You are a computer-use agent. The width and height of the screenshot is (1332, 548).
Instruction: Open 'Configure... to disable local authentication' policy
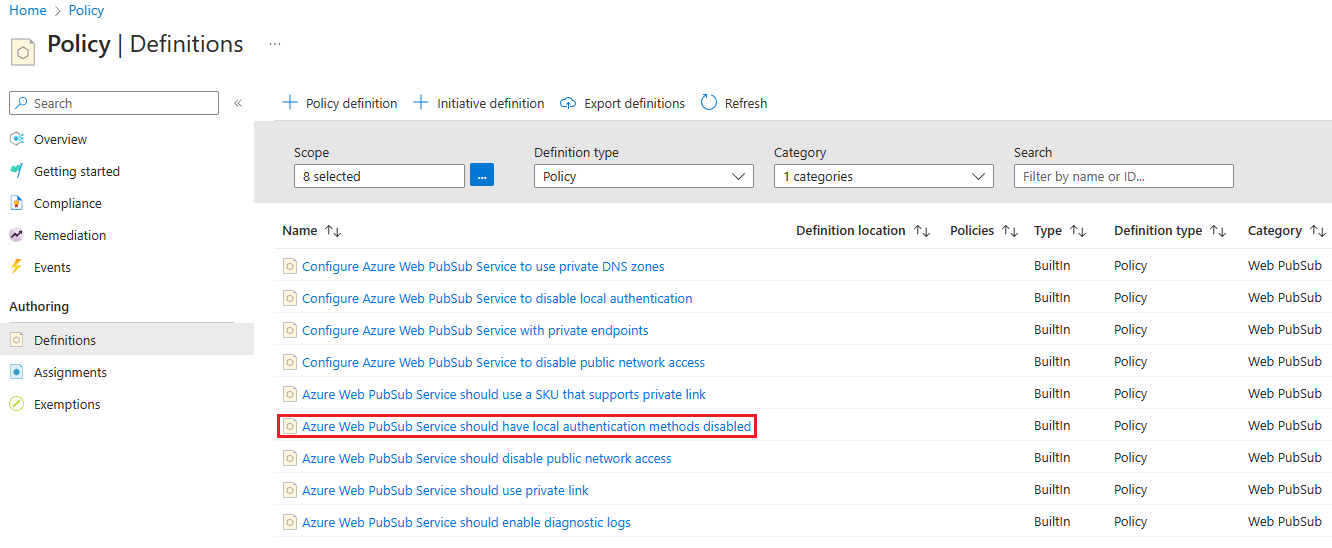click(x=497, y=298)
